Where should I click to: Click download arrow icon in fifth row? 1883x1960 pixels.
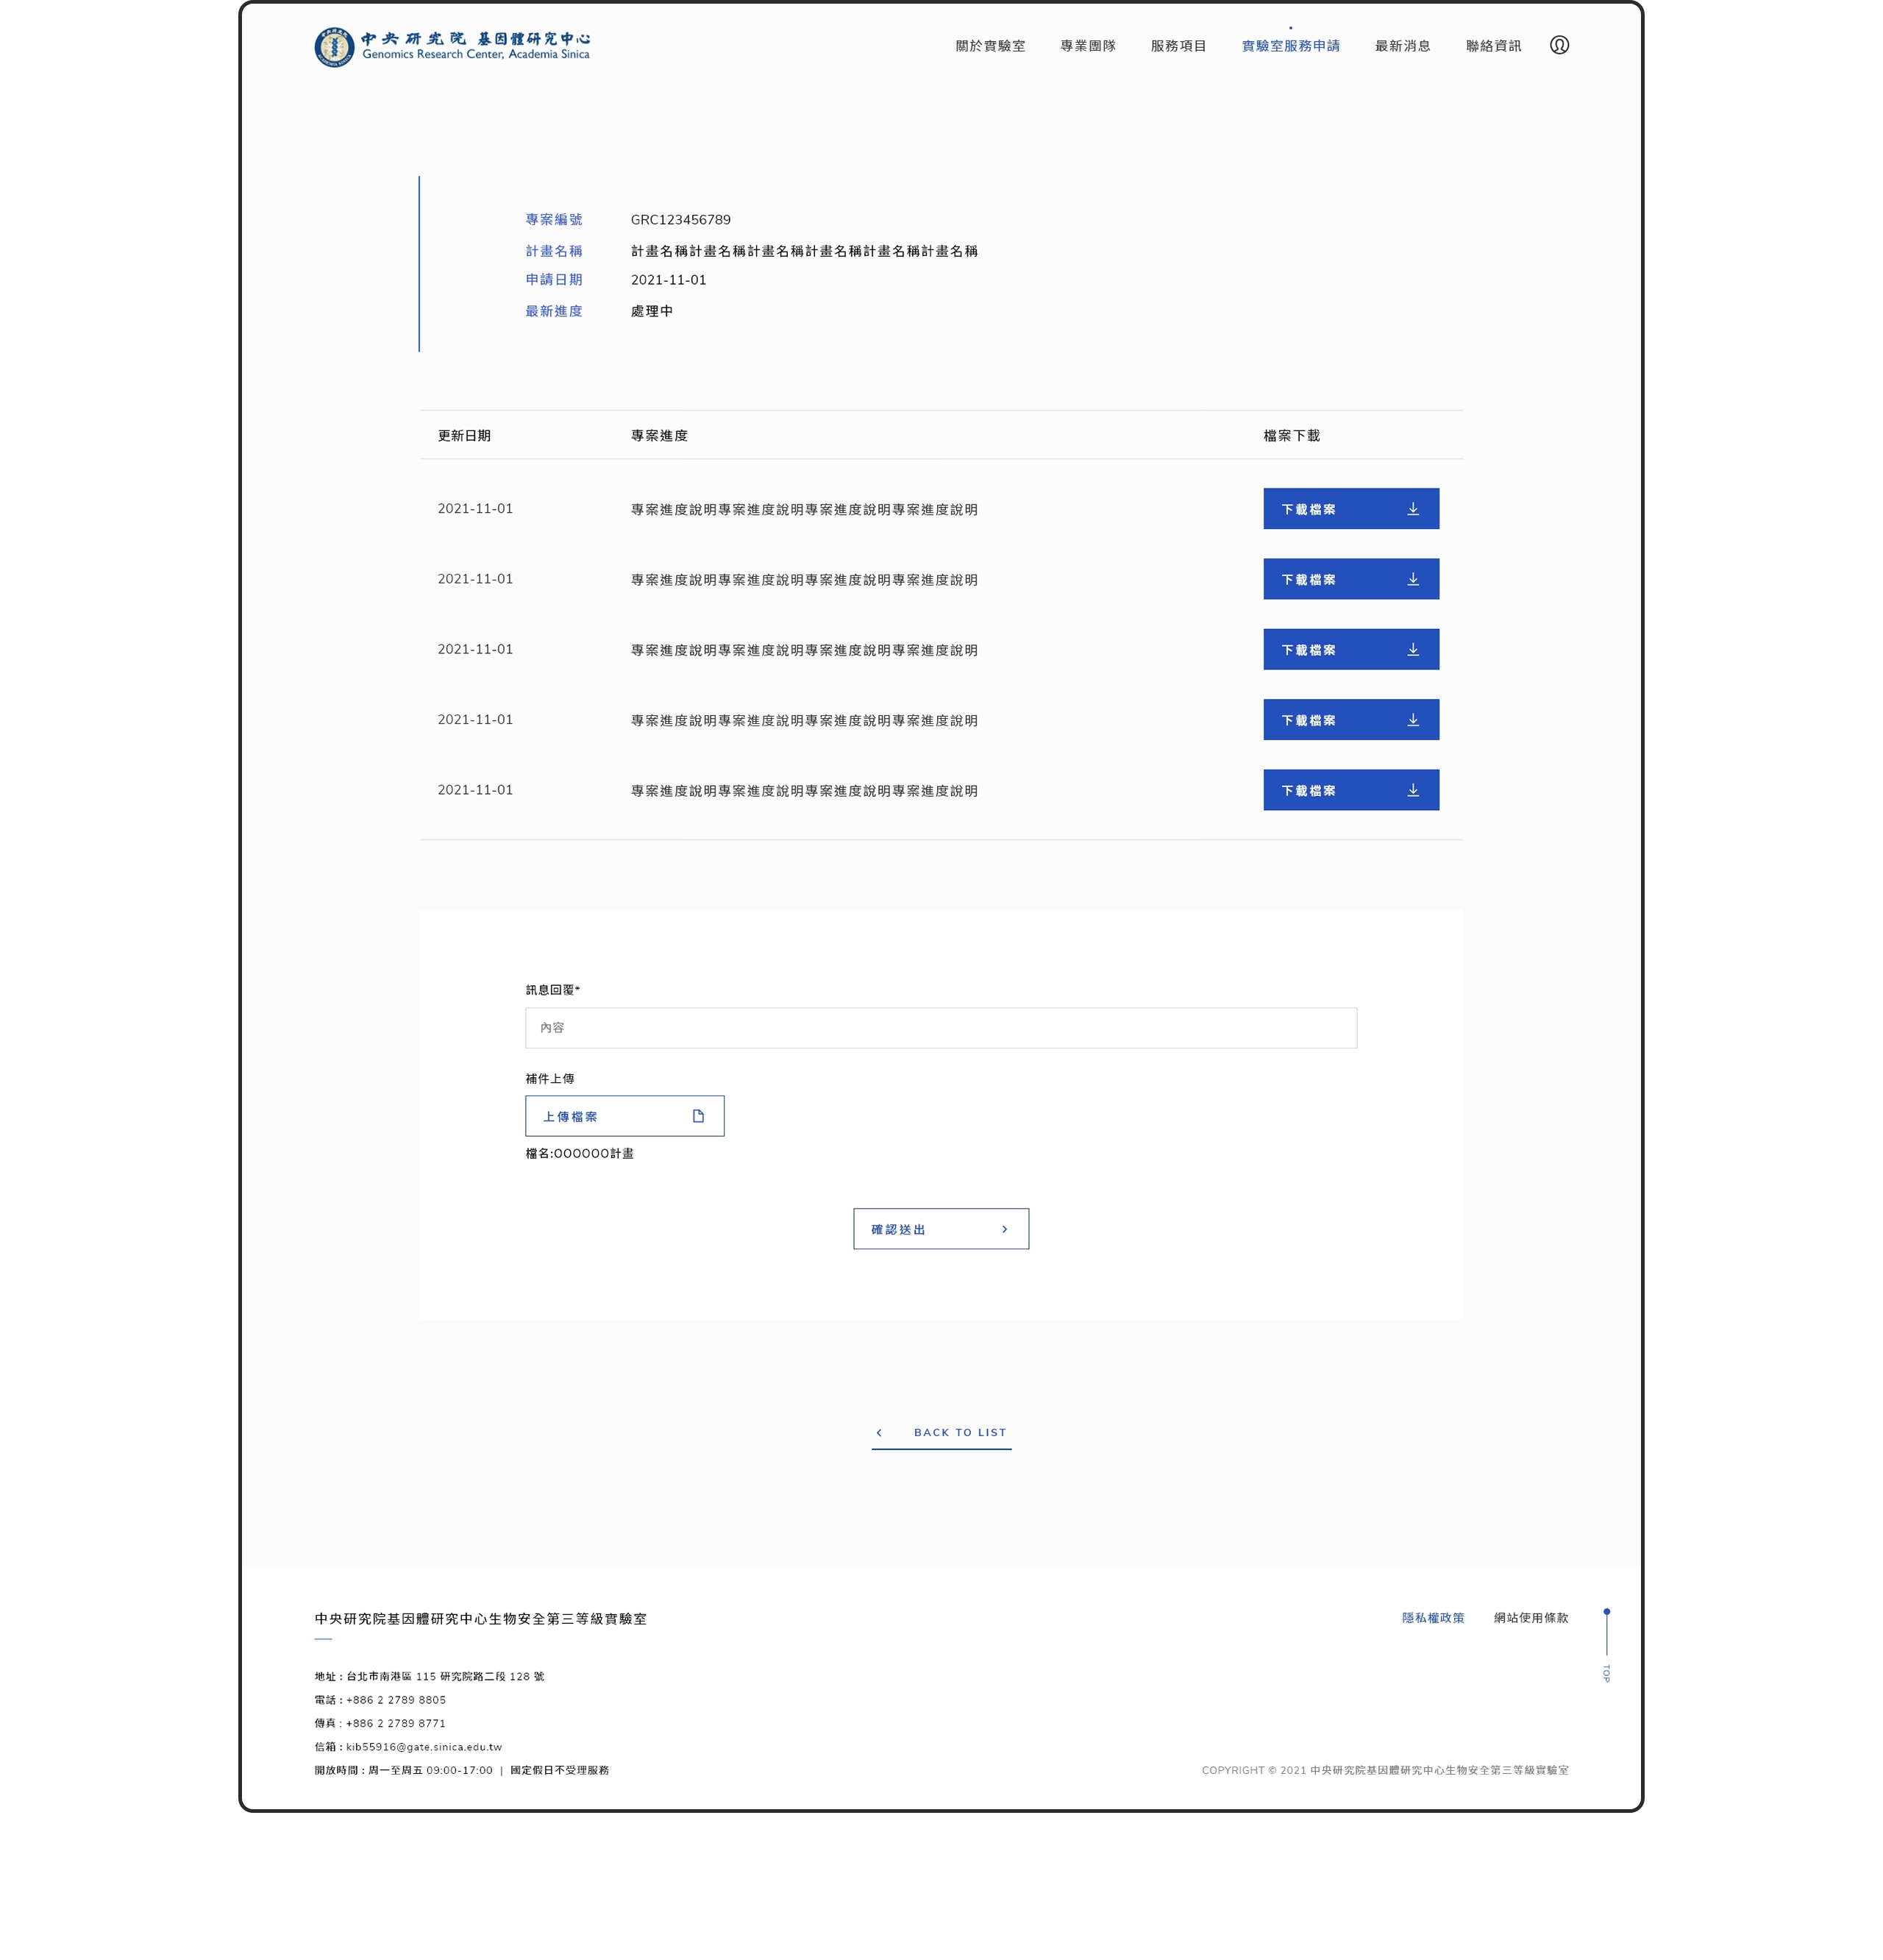coord(1412,790)
